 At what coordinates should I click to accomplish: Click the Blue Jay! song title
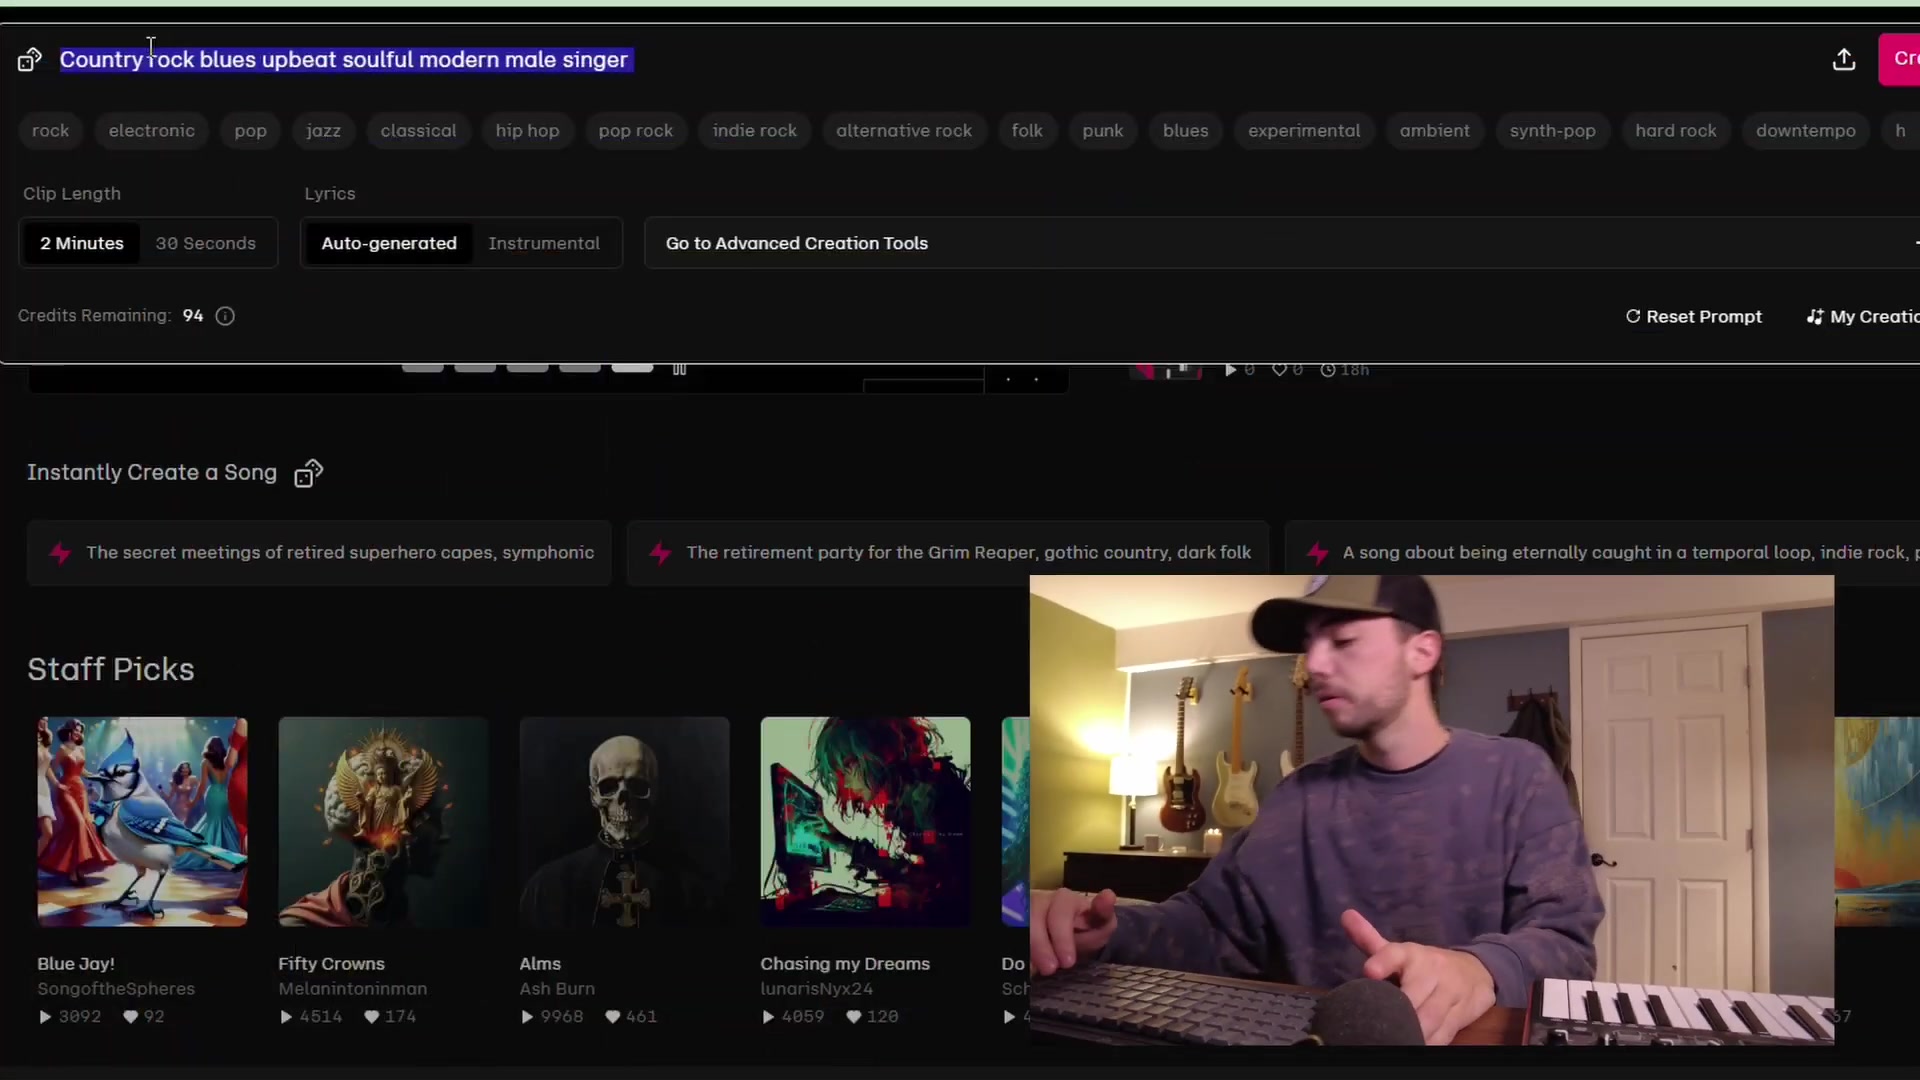coord(76,964)
